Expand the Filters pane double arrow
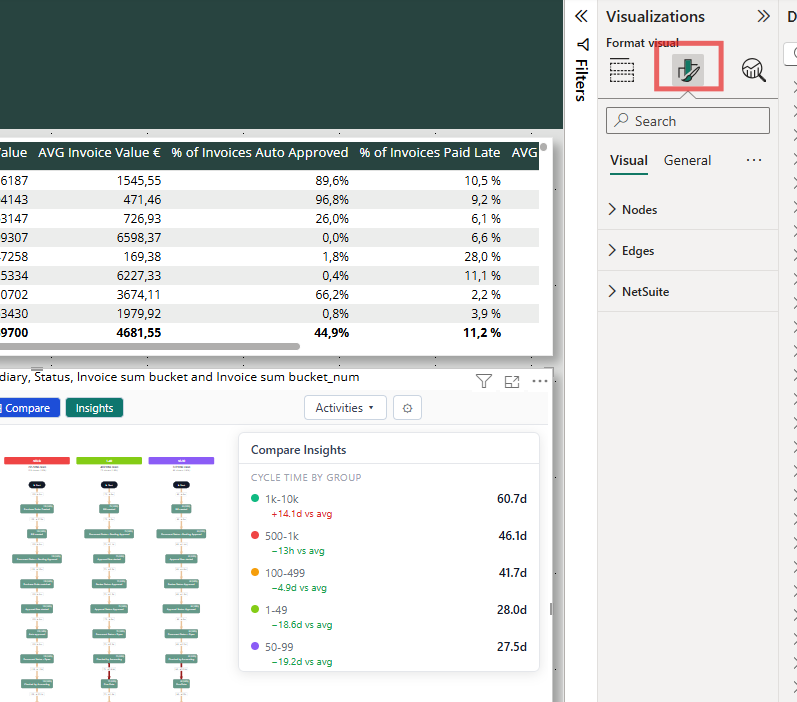Screen dimensions: 797x702 coord(581,16)
